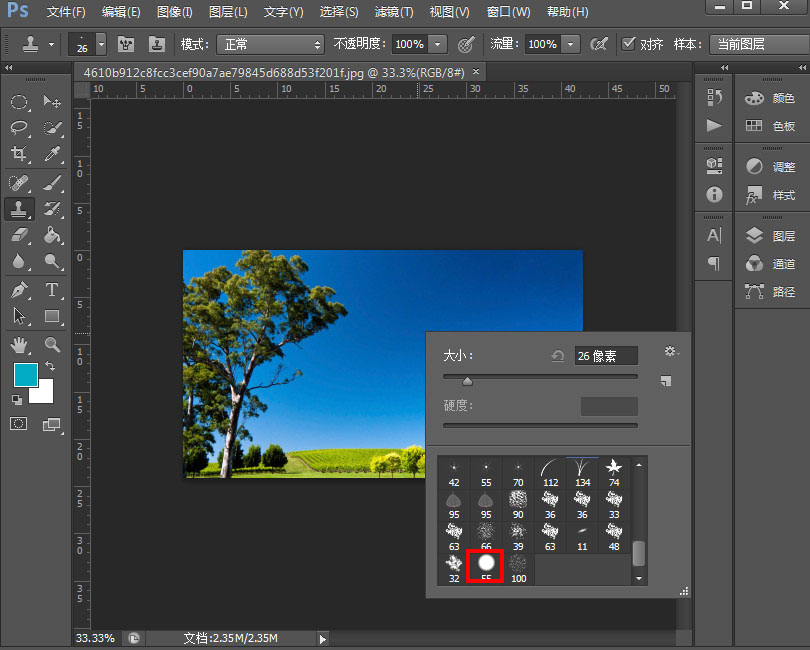Toggle the 对齐 aligned checkbox
Screen dimensions: 810x650
click(x=628, y=44)
